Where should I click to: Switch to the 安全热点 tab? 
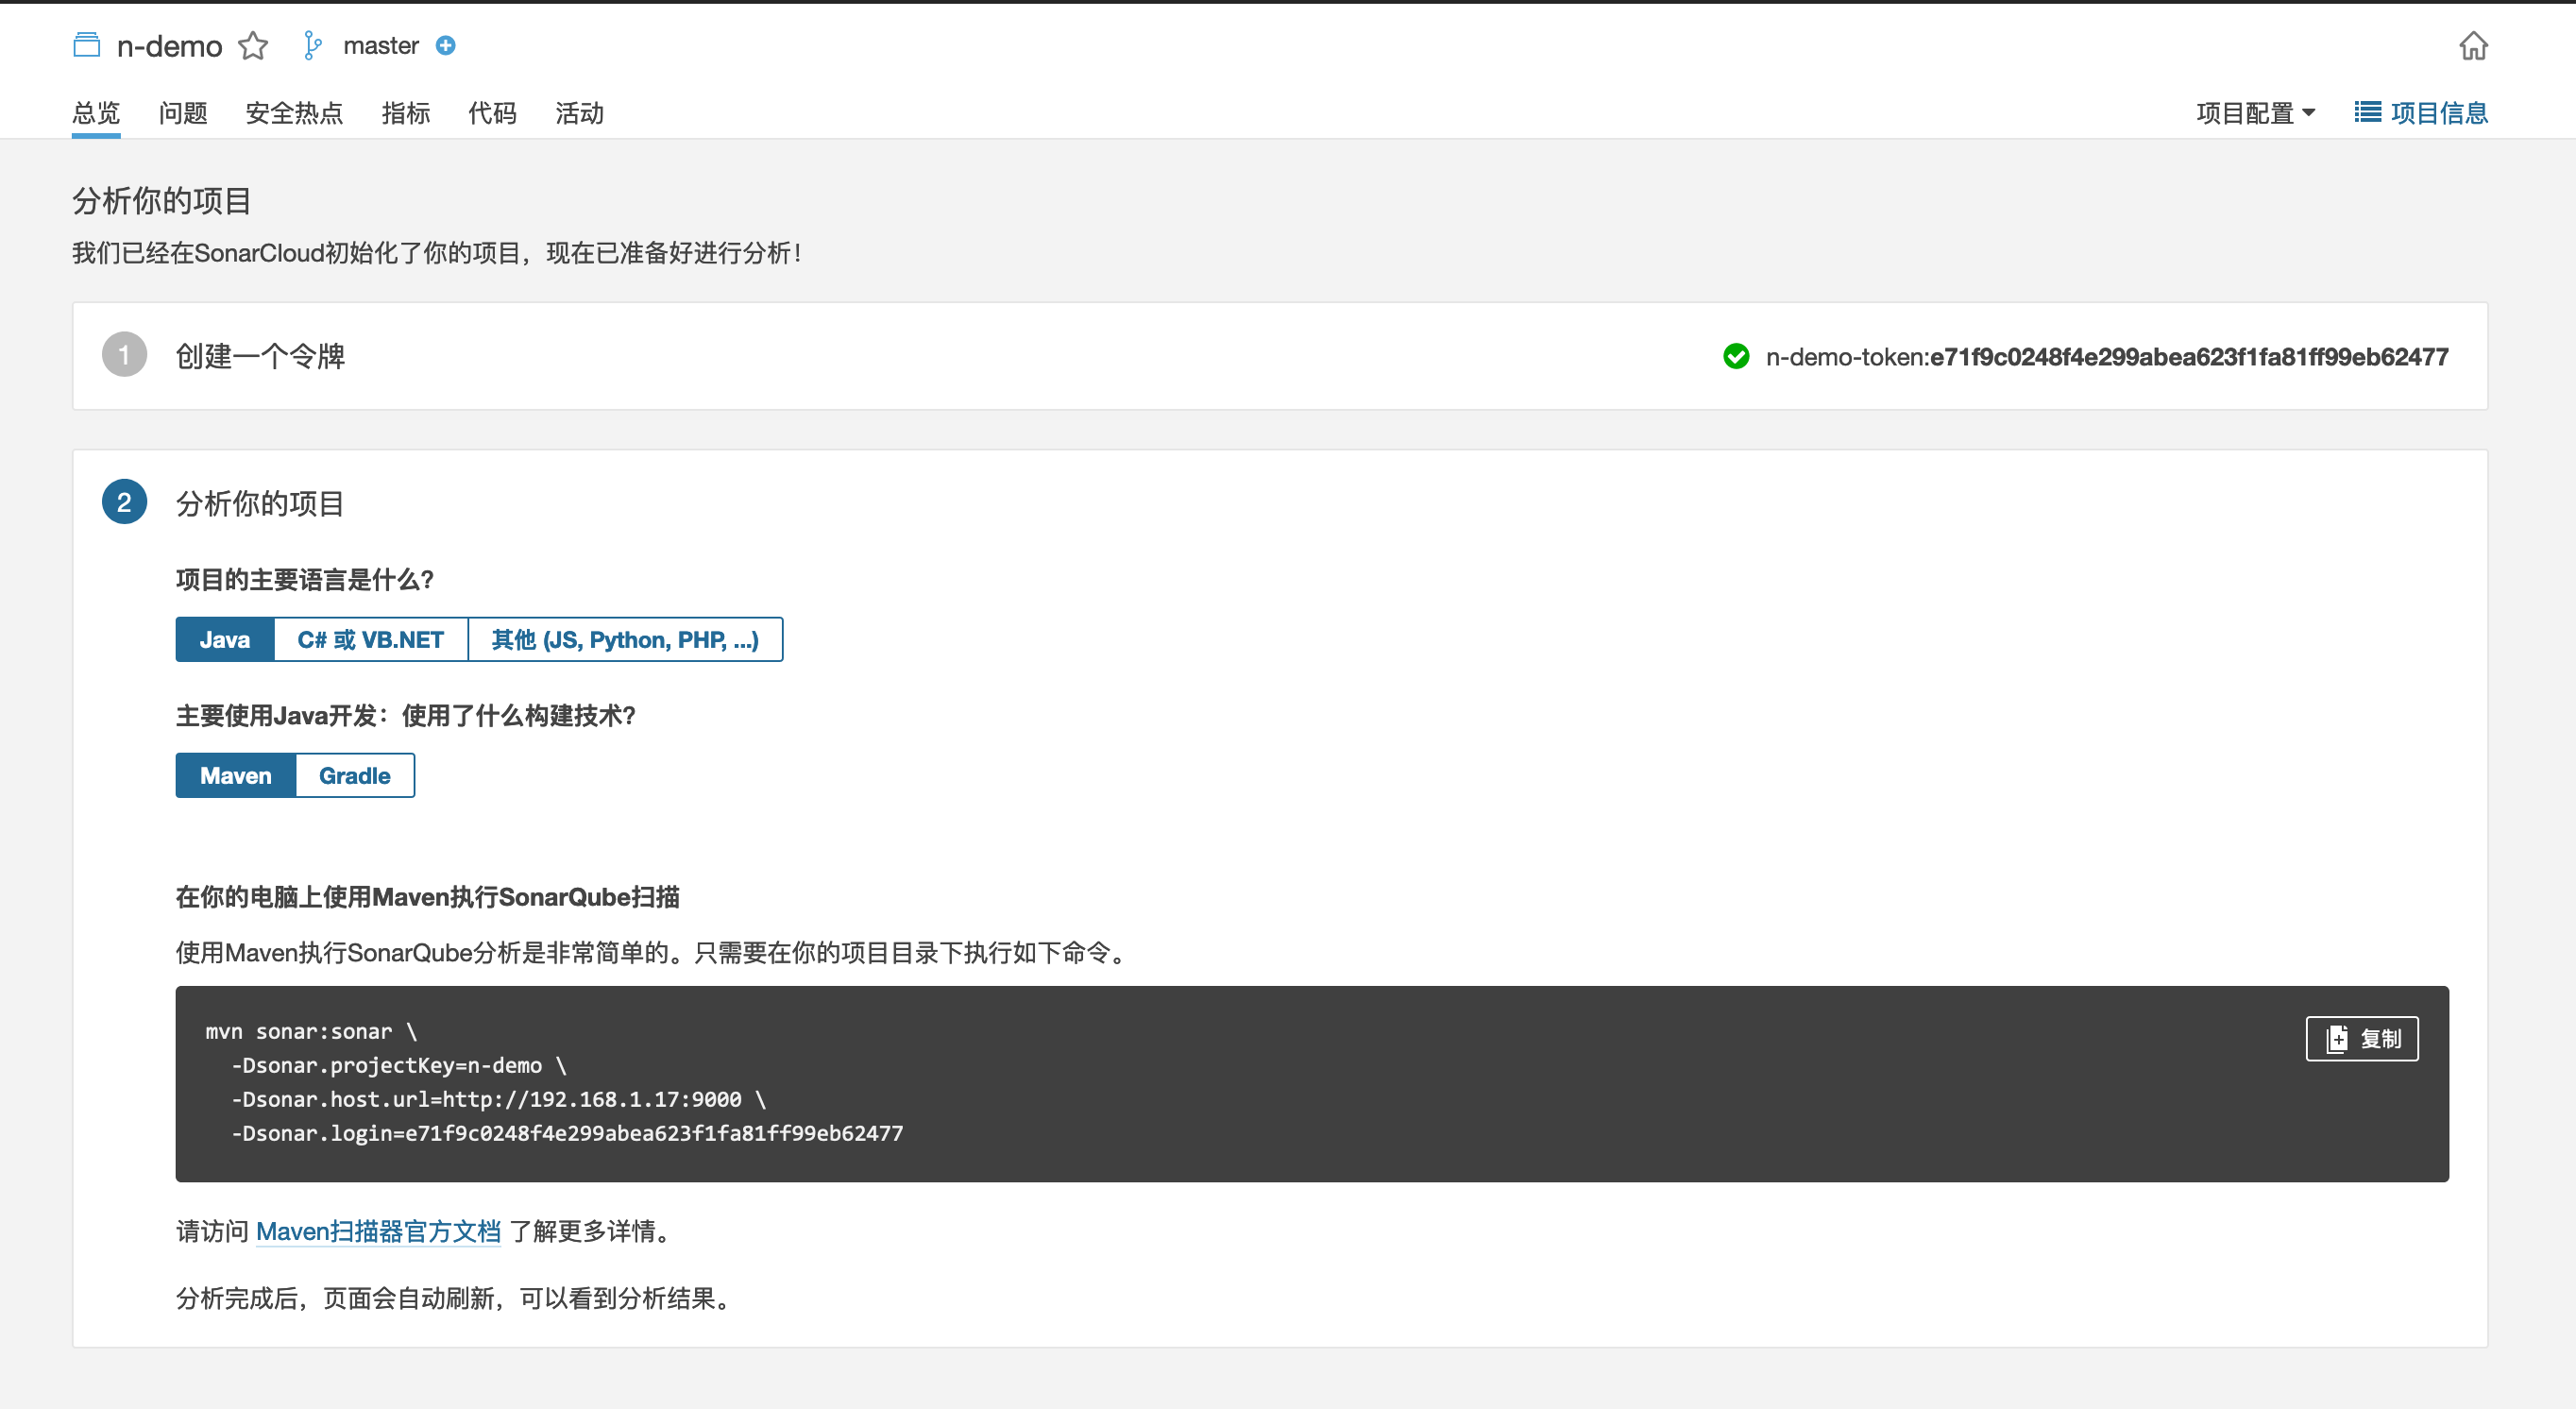294,113
